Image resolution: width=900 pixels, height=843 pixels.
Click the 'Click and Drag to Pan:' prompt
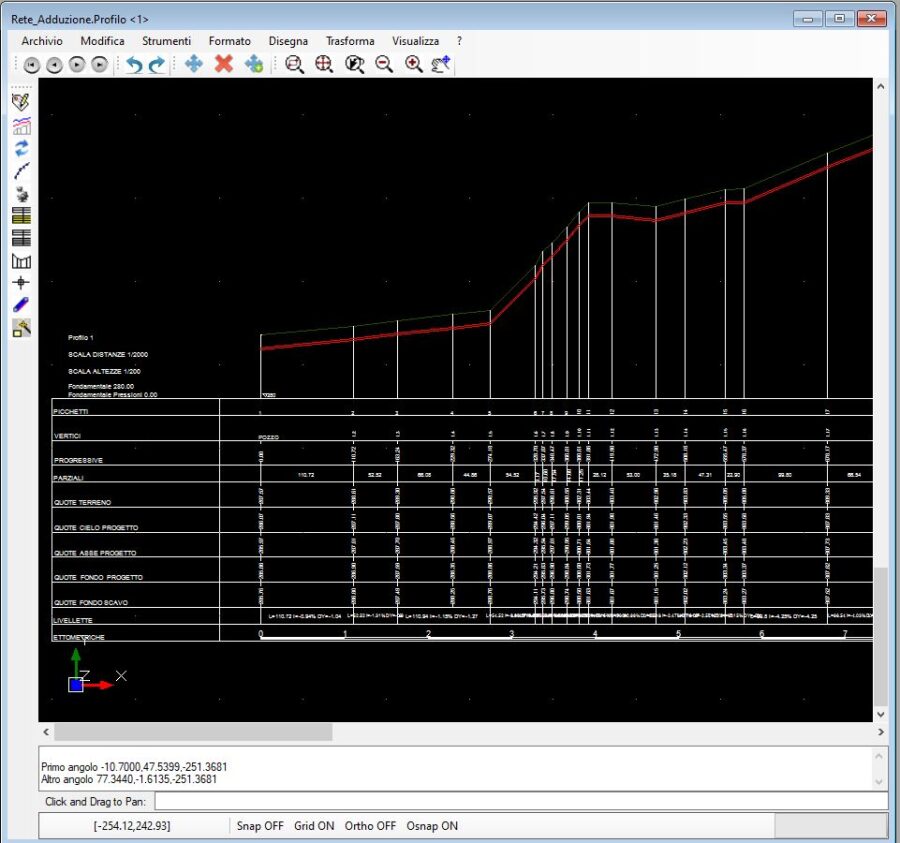pos(95,802)
